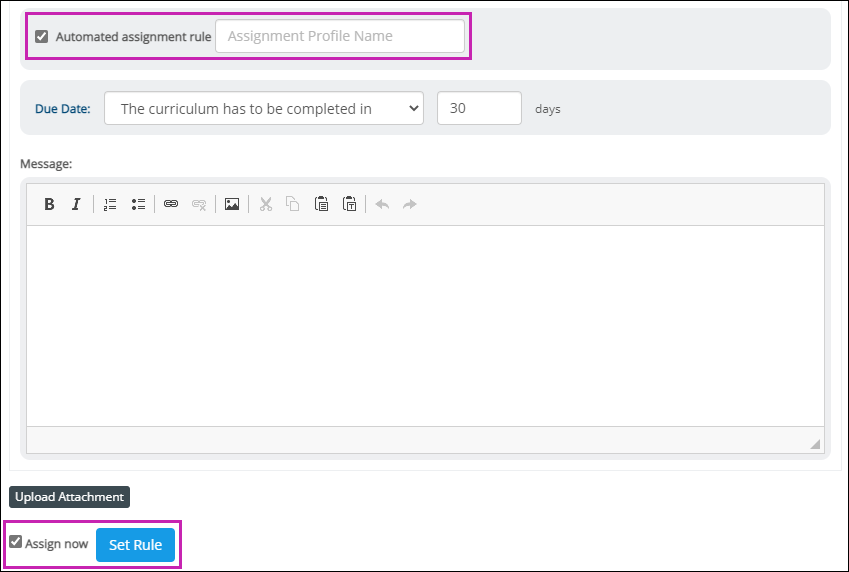The image size is (849, 572).
Task: Click the Upload Attachment button
Action: (69, 497)
